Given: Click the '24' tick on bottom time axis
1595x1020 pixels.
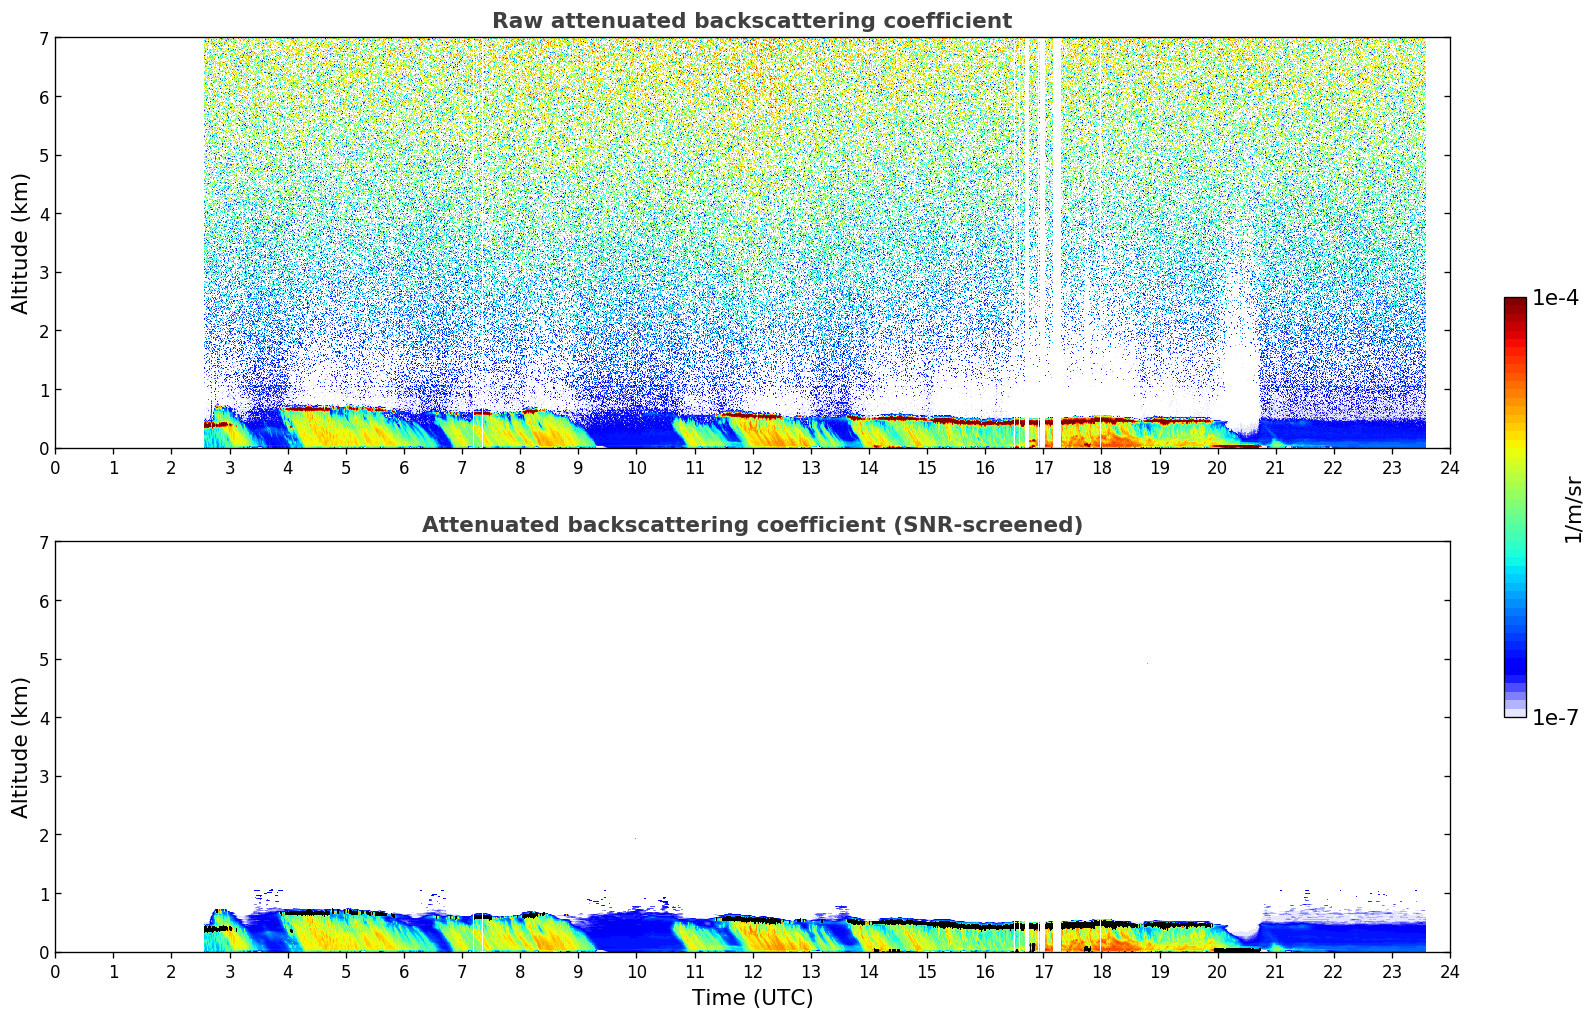Looking at the screenshot, I should [x=1450, y=971].
